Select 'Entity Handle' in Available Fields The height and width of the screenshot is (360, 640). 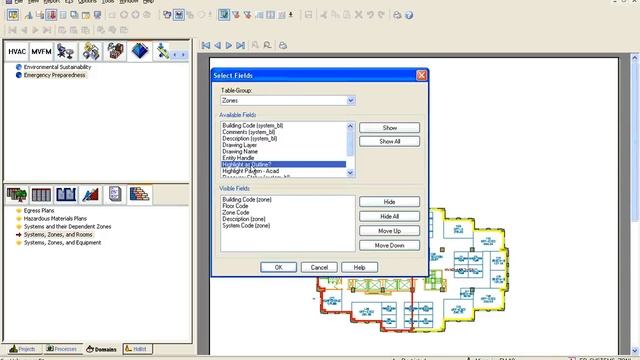pos(238,158)
